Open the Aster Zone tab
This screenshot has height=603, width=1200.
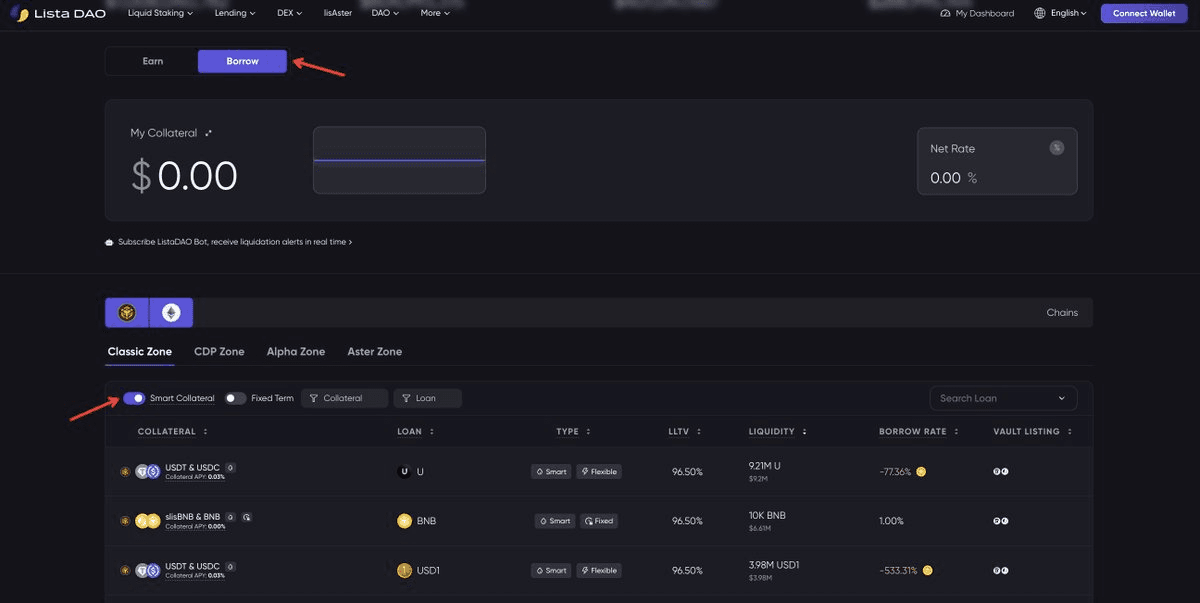pyautogui.click(x=375, y=352)
